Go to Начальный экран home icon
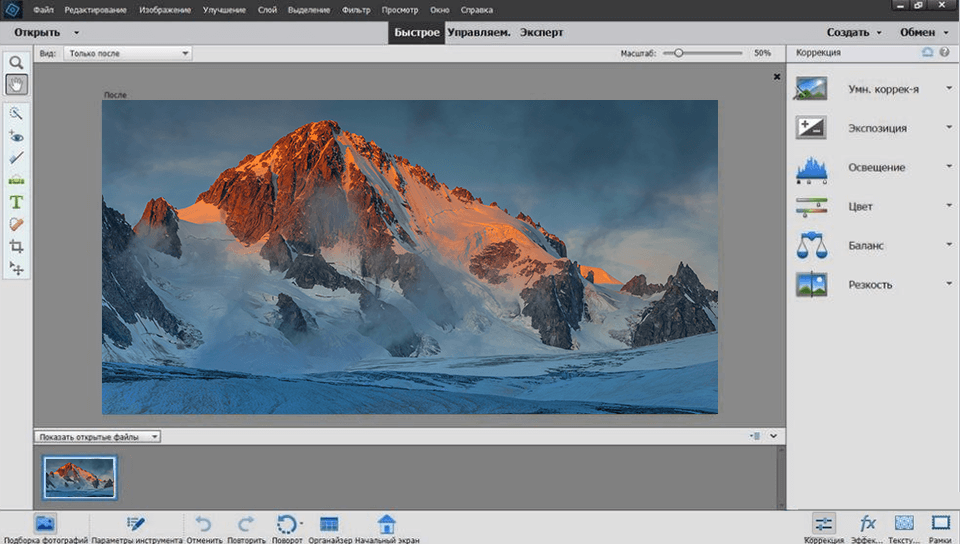 point(387,524)
